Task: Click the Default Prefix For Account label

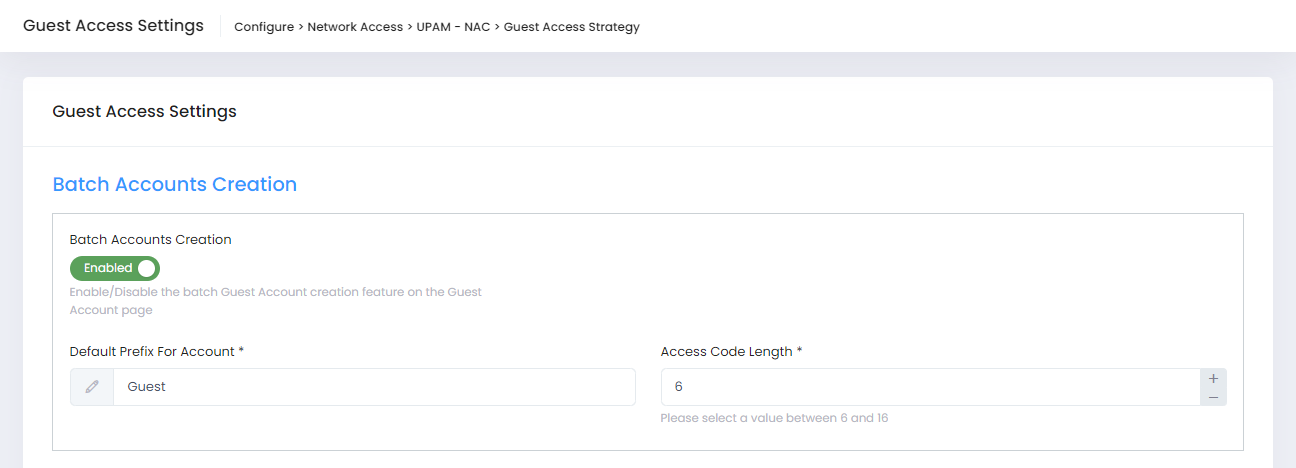Action: [152, 352]
